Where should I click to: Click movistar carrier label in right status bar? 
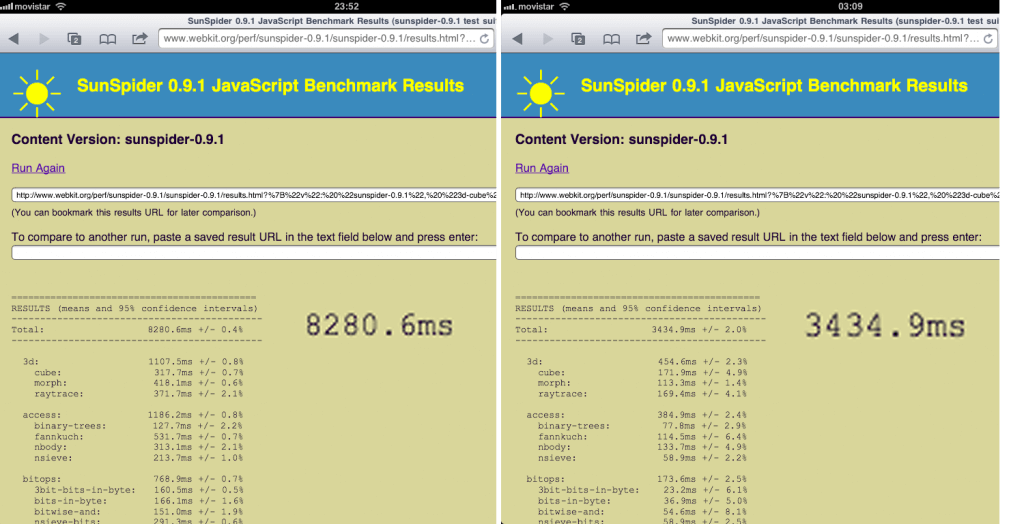536,7
